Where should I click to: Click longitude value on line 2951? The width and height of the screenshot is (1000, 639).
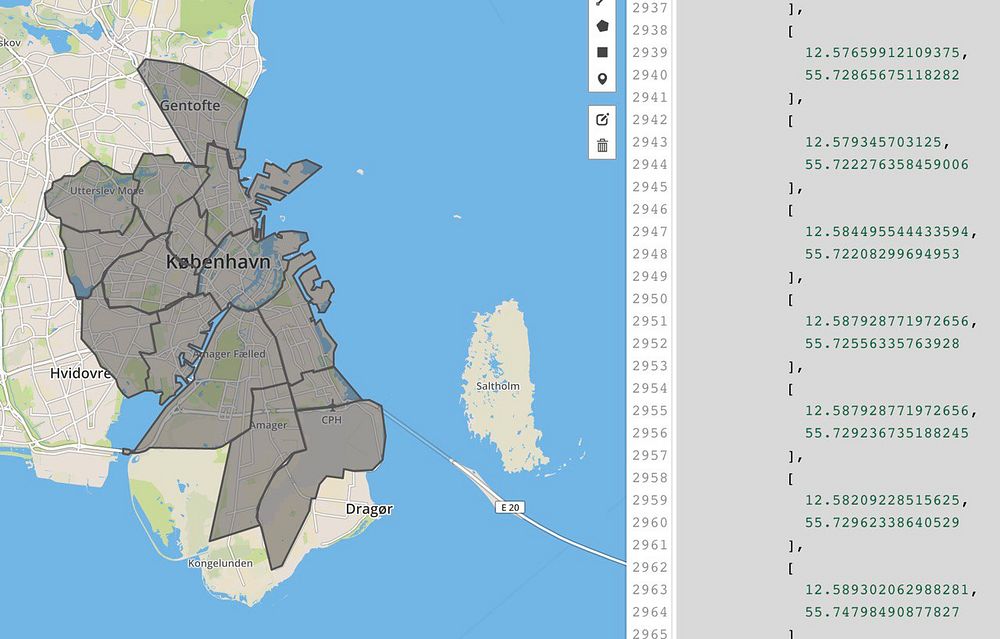[x=886, y=321]
